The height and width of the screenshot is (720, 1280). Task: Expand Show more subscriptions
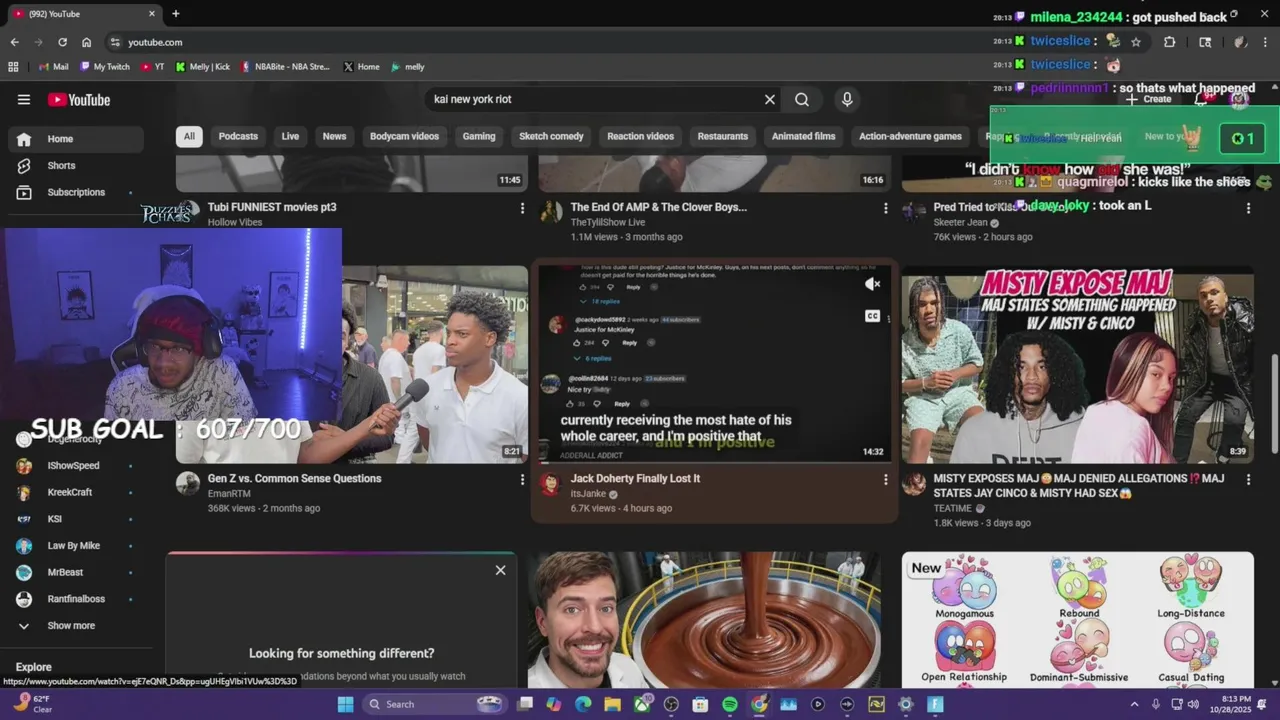(x=76, y=626)
